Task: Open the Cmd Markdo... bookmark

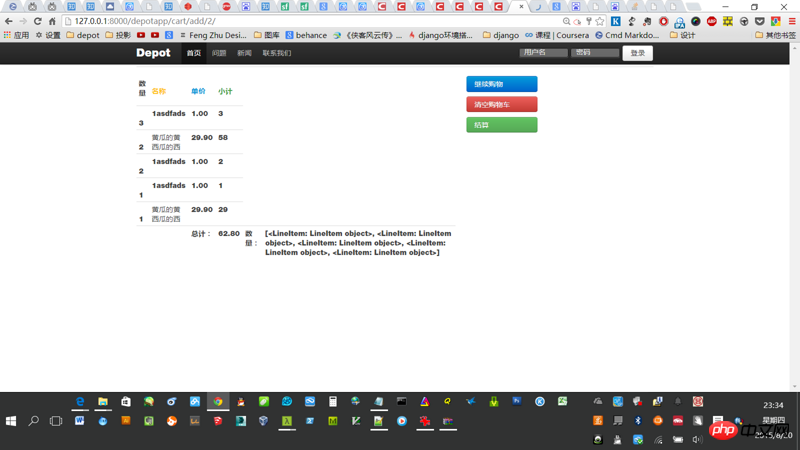Action: [x=627, y=35]
